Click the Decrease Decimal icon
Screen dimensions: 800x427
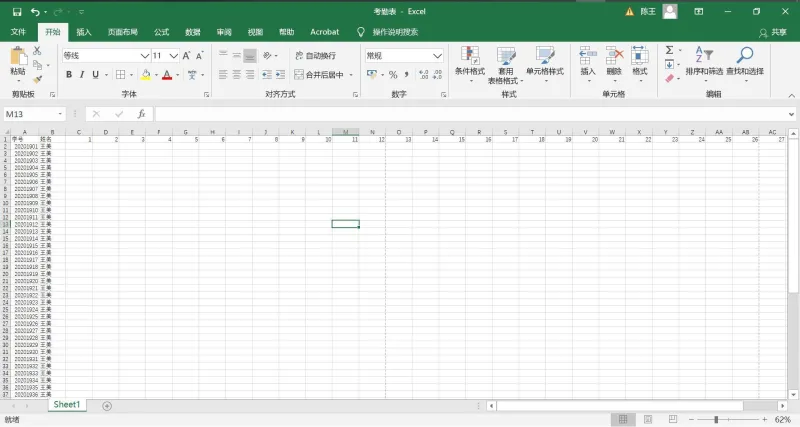click(x=437, y=74)
